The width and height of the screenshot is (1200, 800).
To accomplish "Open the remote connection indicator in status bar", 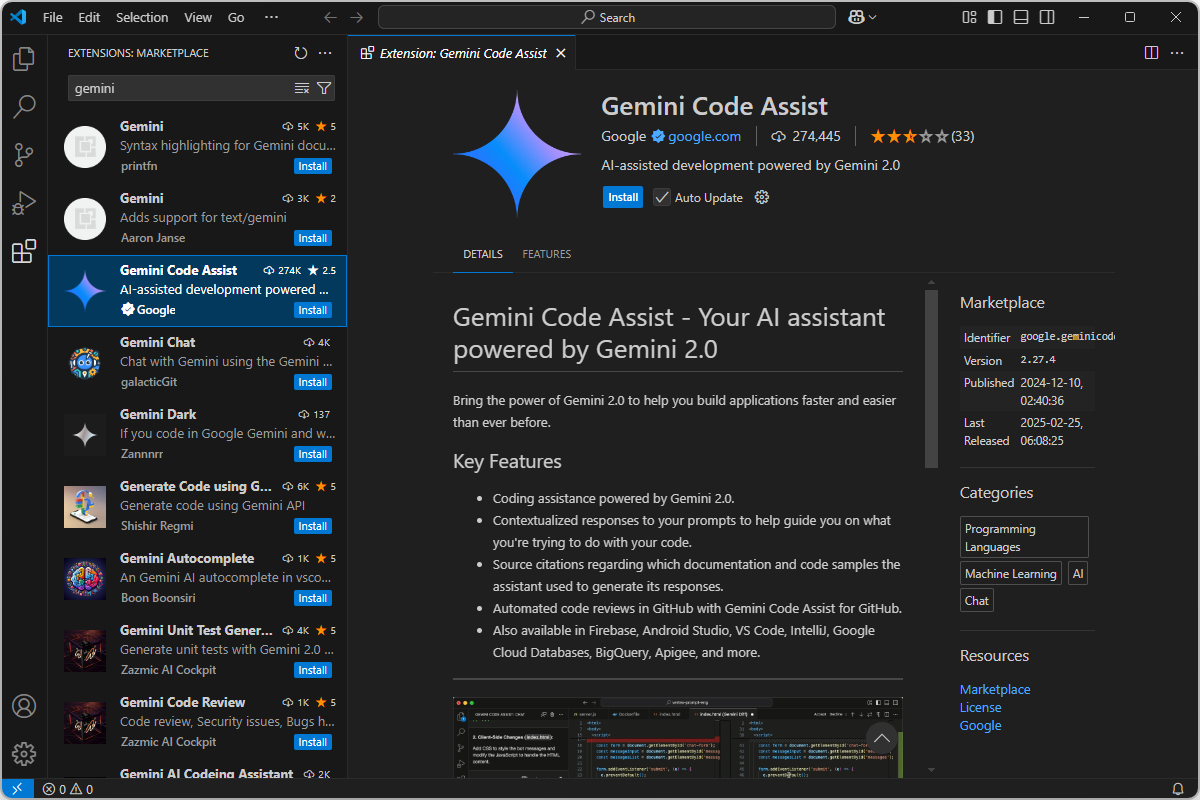I will (16, 789).
